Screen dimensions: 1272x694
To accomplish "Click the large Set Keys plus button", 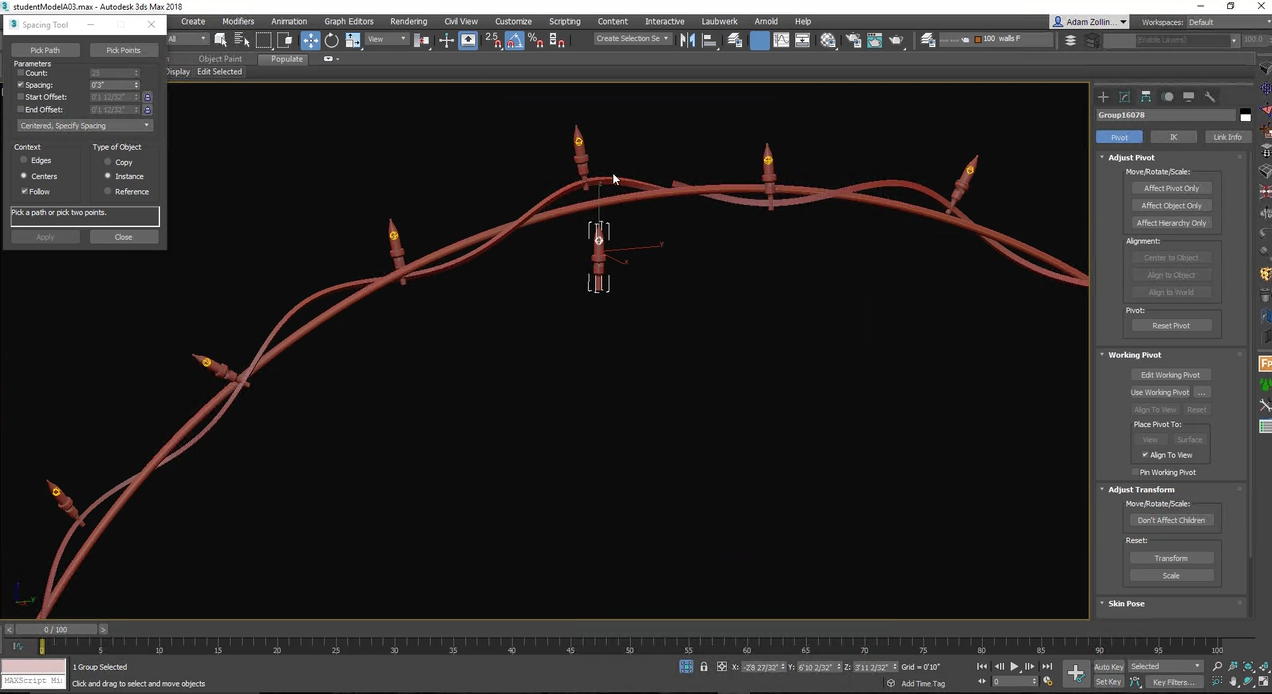I will (1076, 673).
